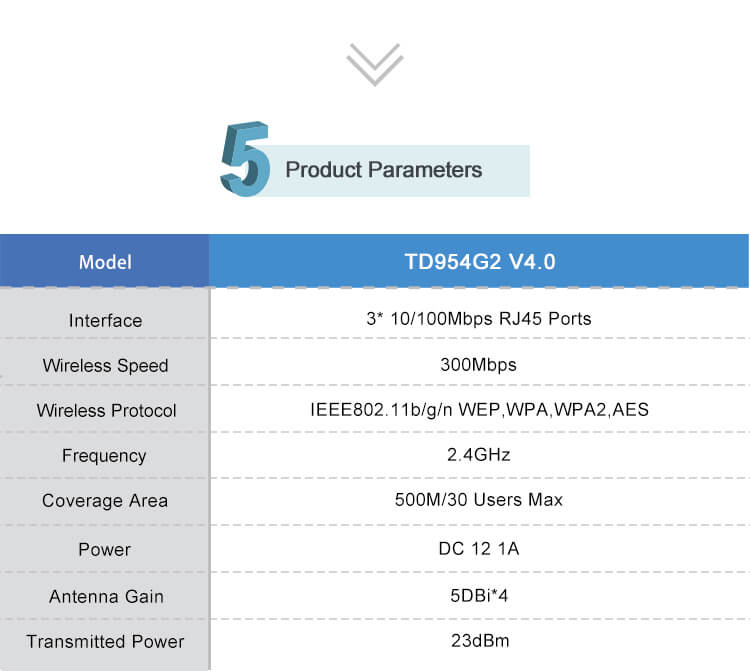Click the 3* 10/100Mbps RJ45 Ports value

point(479,319)
